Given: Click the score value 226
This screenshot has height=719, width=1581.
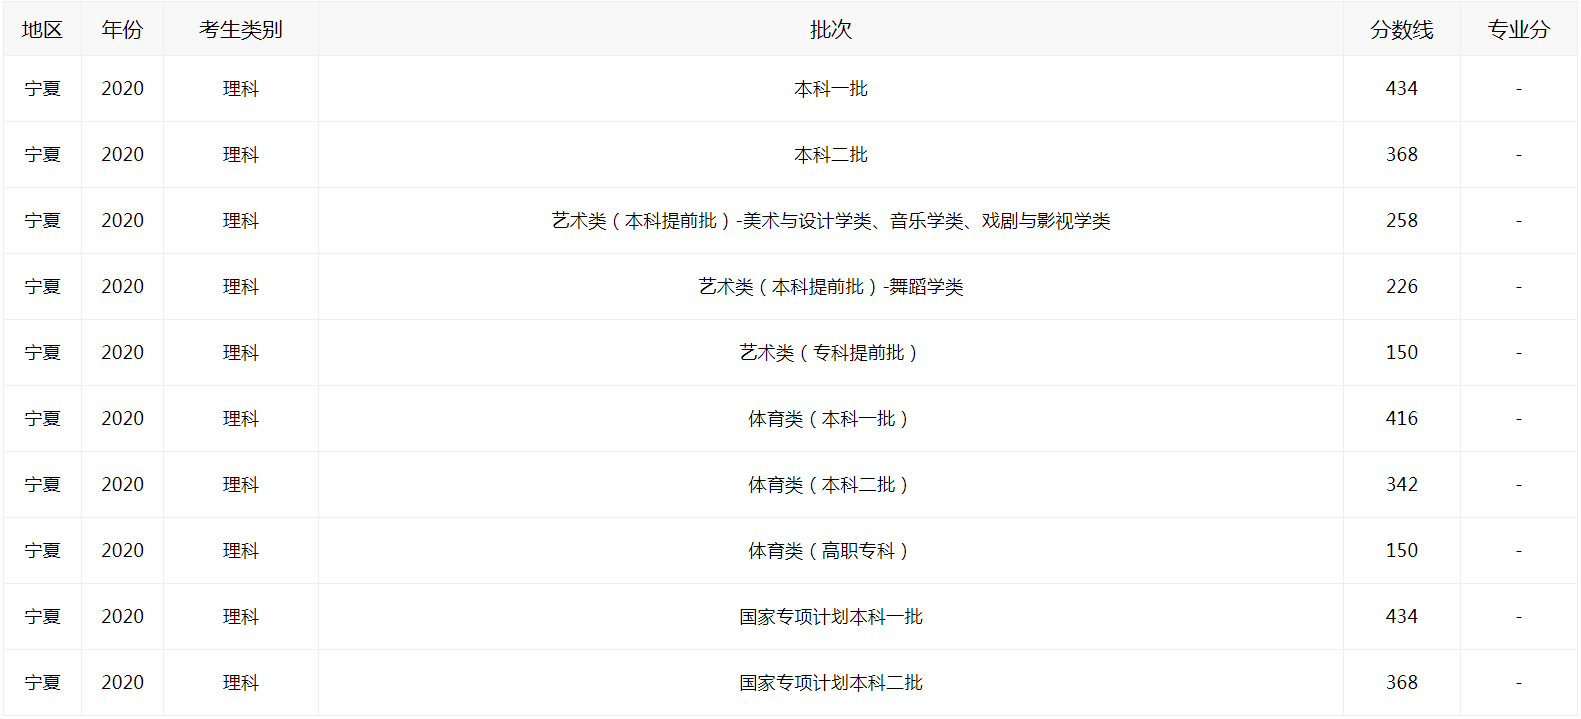Looking at the screenshot, I should [x=1401, y=287].
